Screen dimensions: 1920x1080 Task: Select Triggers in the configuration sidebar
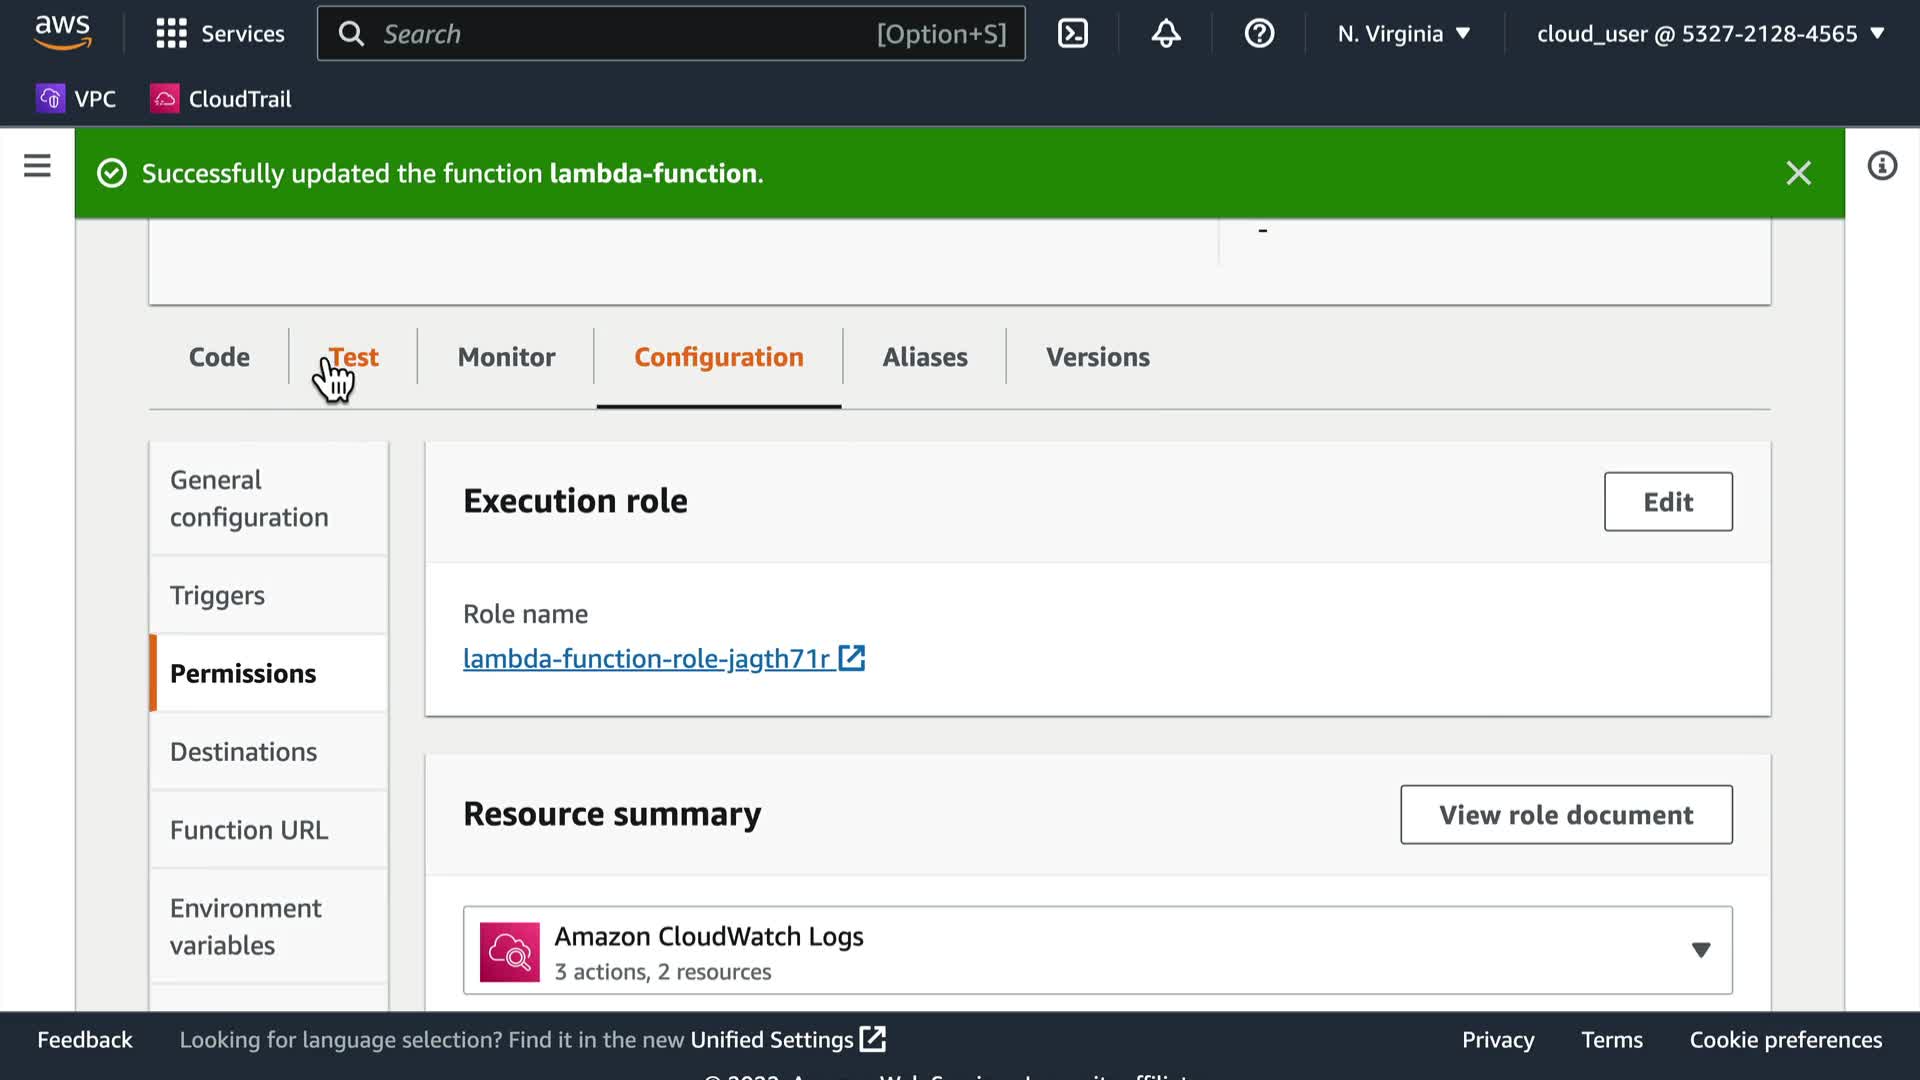pos(217,596)
